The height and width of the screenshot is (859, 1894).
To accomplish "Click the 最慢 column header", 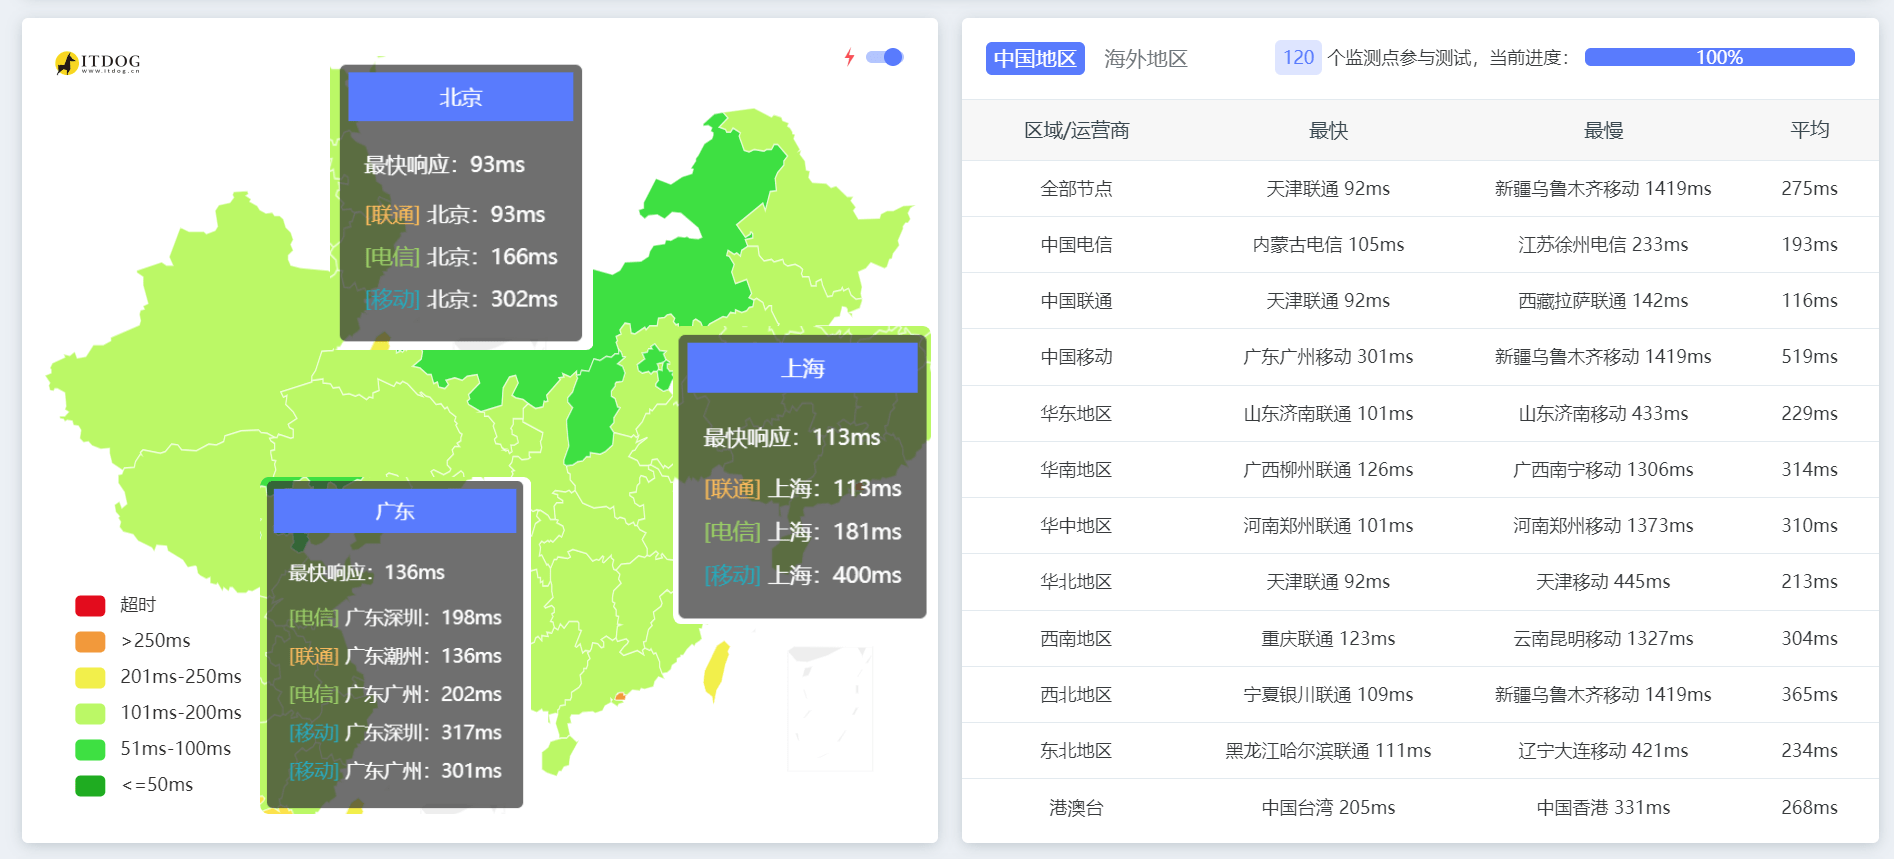I will click(1603, 130).
